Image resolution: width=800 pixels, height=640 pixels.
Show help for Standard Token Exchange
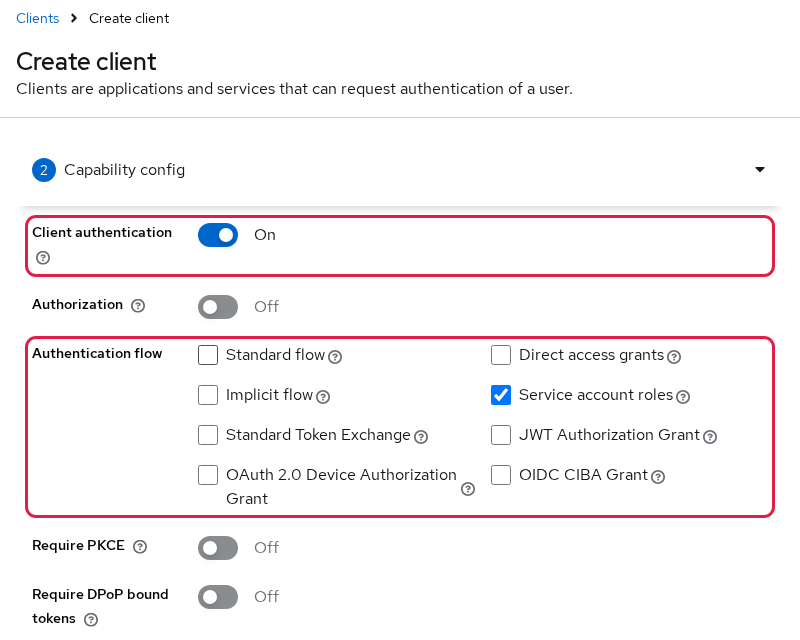(421, 437)
